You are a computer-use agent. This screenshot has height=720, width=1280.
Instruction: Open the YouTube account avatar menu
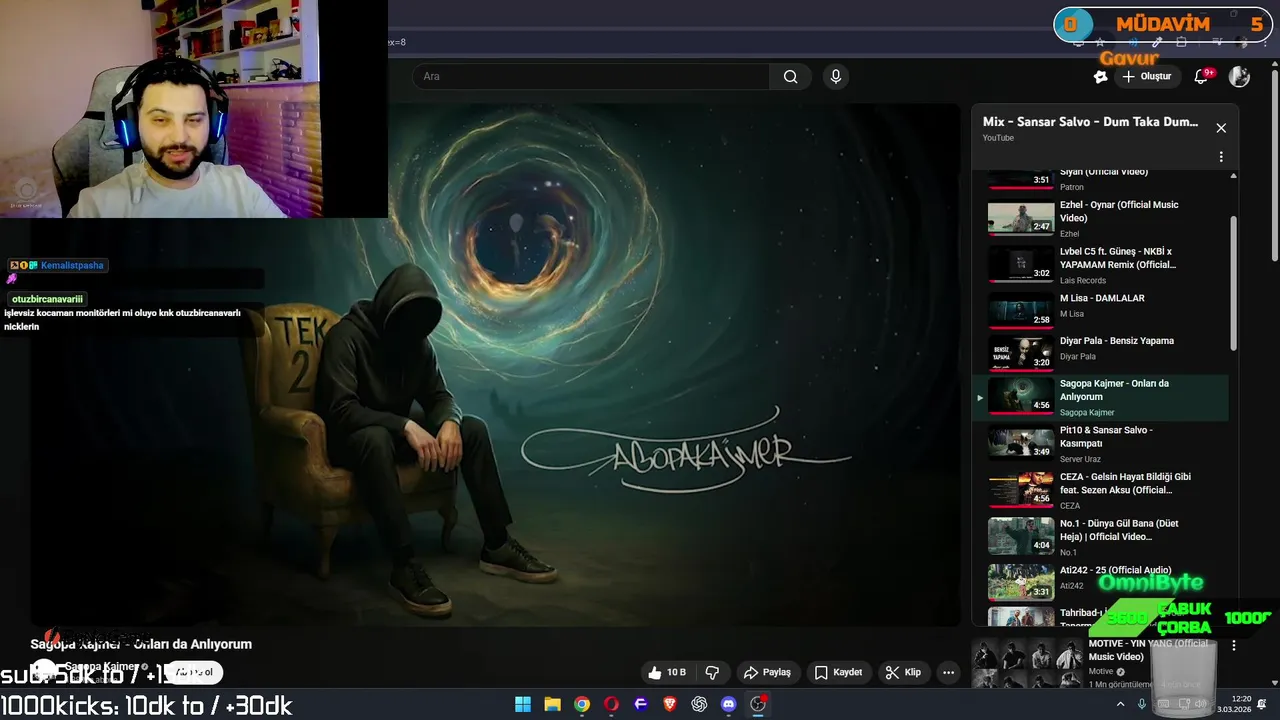click(x=1239, y=77)
